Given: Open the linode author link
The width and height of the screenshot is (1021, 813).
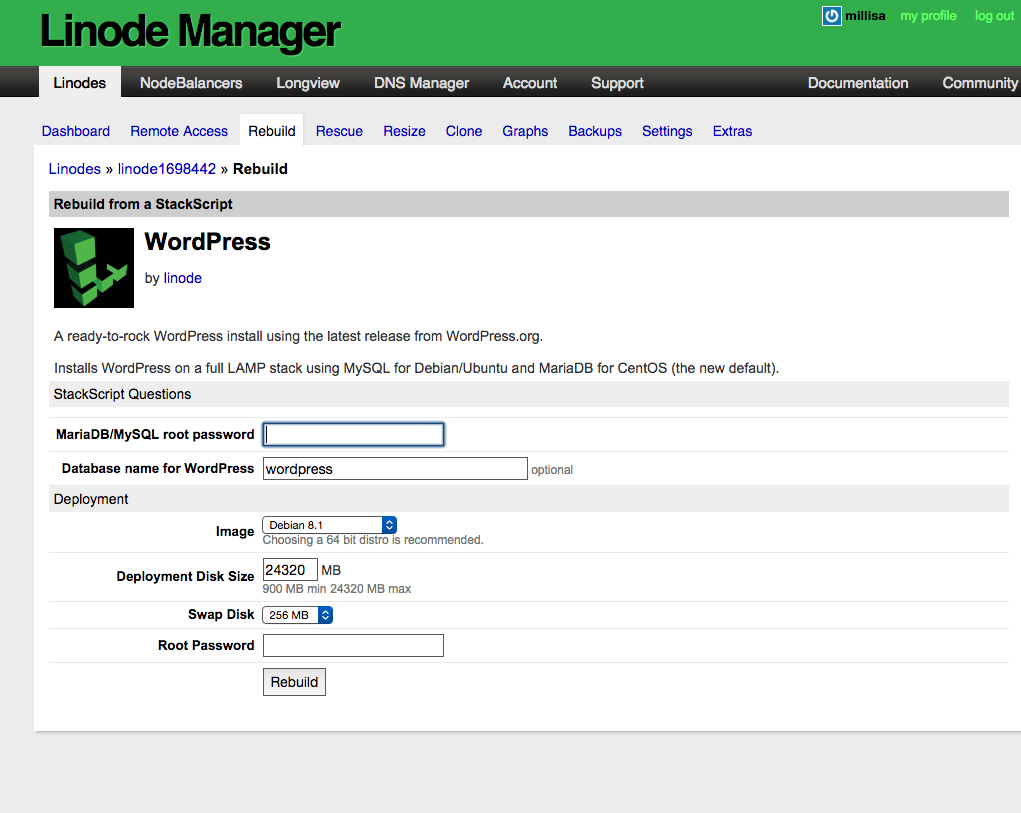Looking at the screenshot, I should [182, 278].
